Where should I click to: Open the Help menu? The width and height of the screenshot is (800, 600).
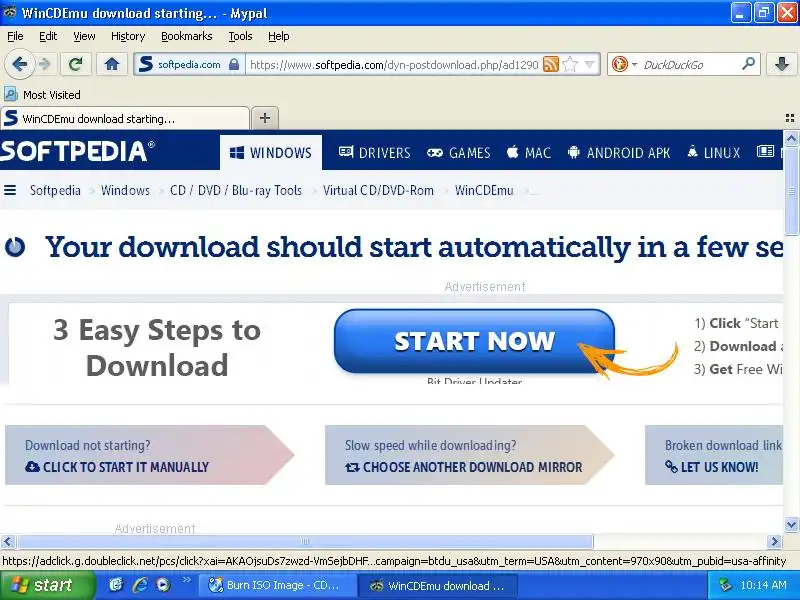click(279, 36)
